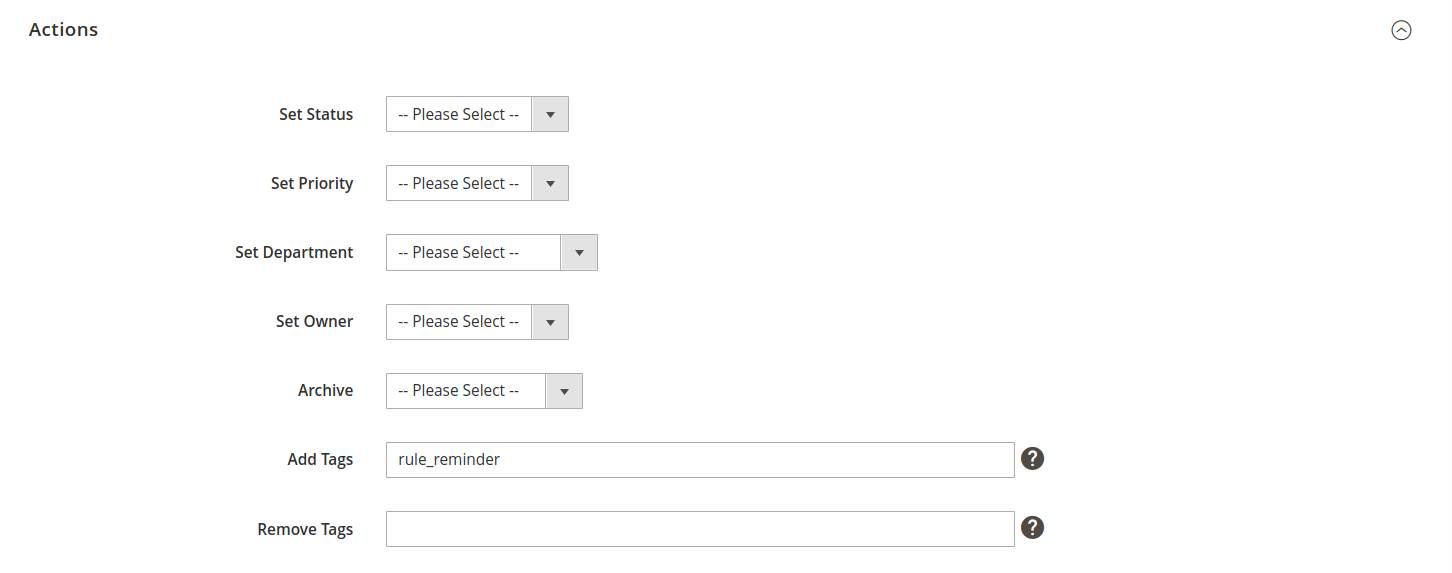Focus the Add Tags field containing rule_reminder
The height and width of the screenshot is (573, 1452).
pos(700,459)
